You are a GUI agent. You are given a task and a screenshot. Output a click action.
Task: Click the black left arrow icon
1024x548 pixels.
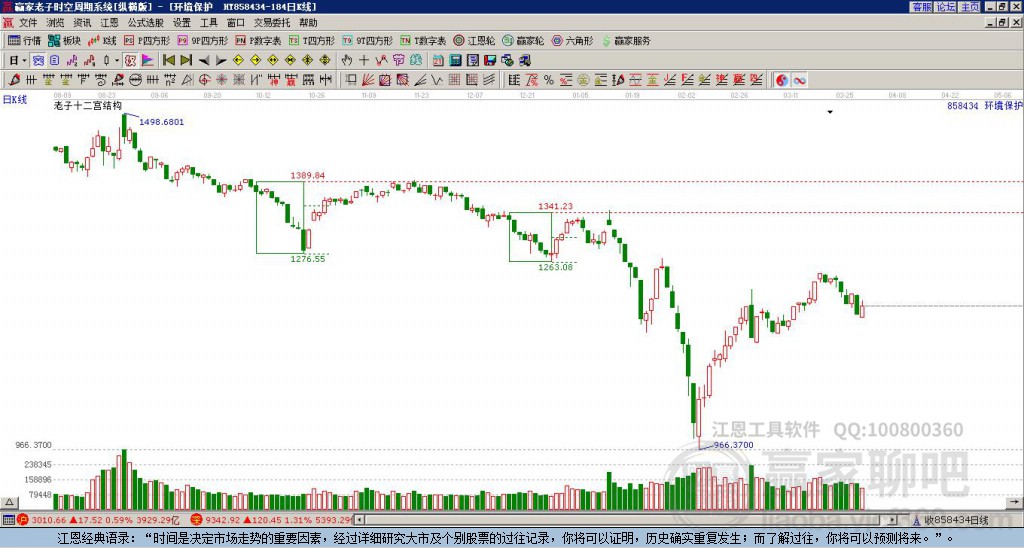point(204,60)
